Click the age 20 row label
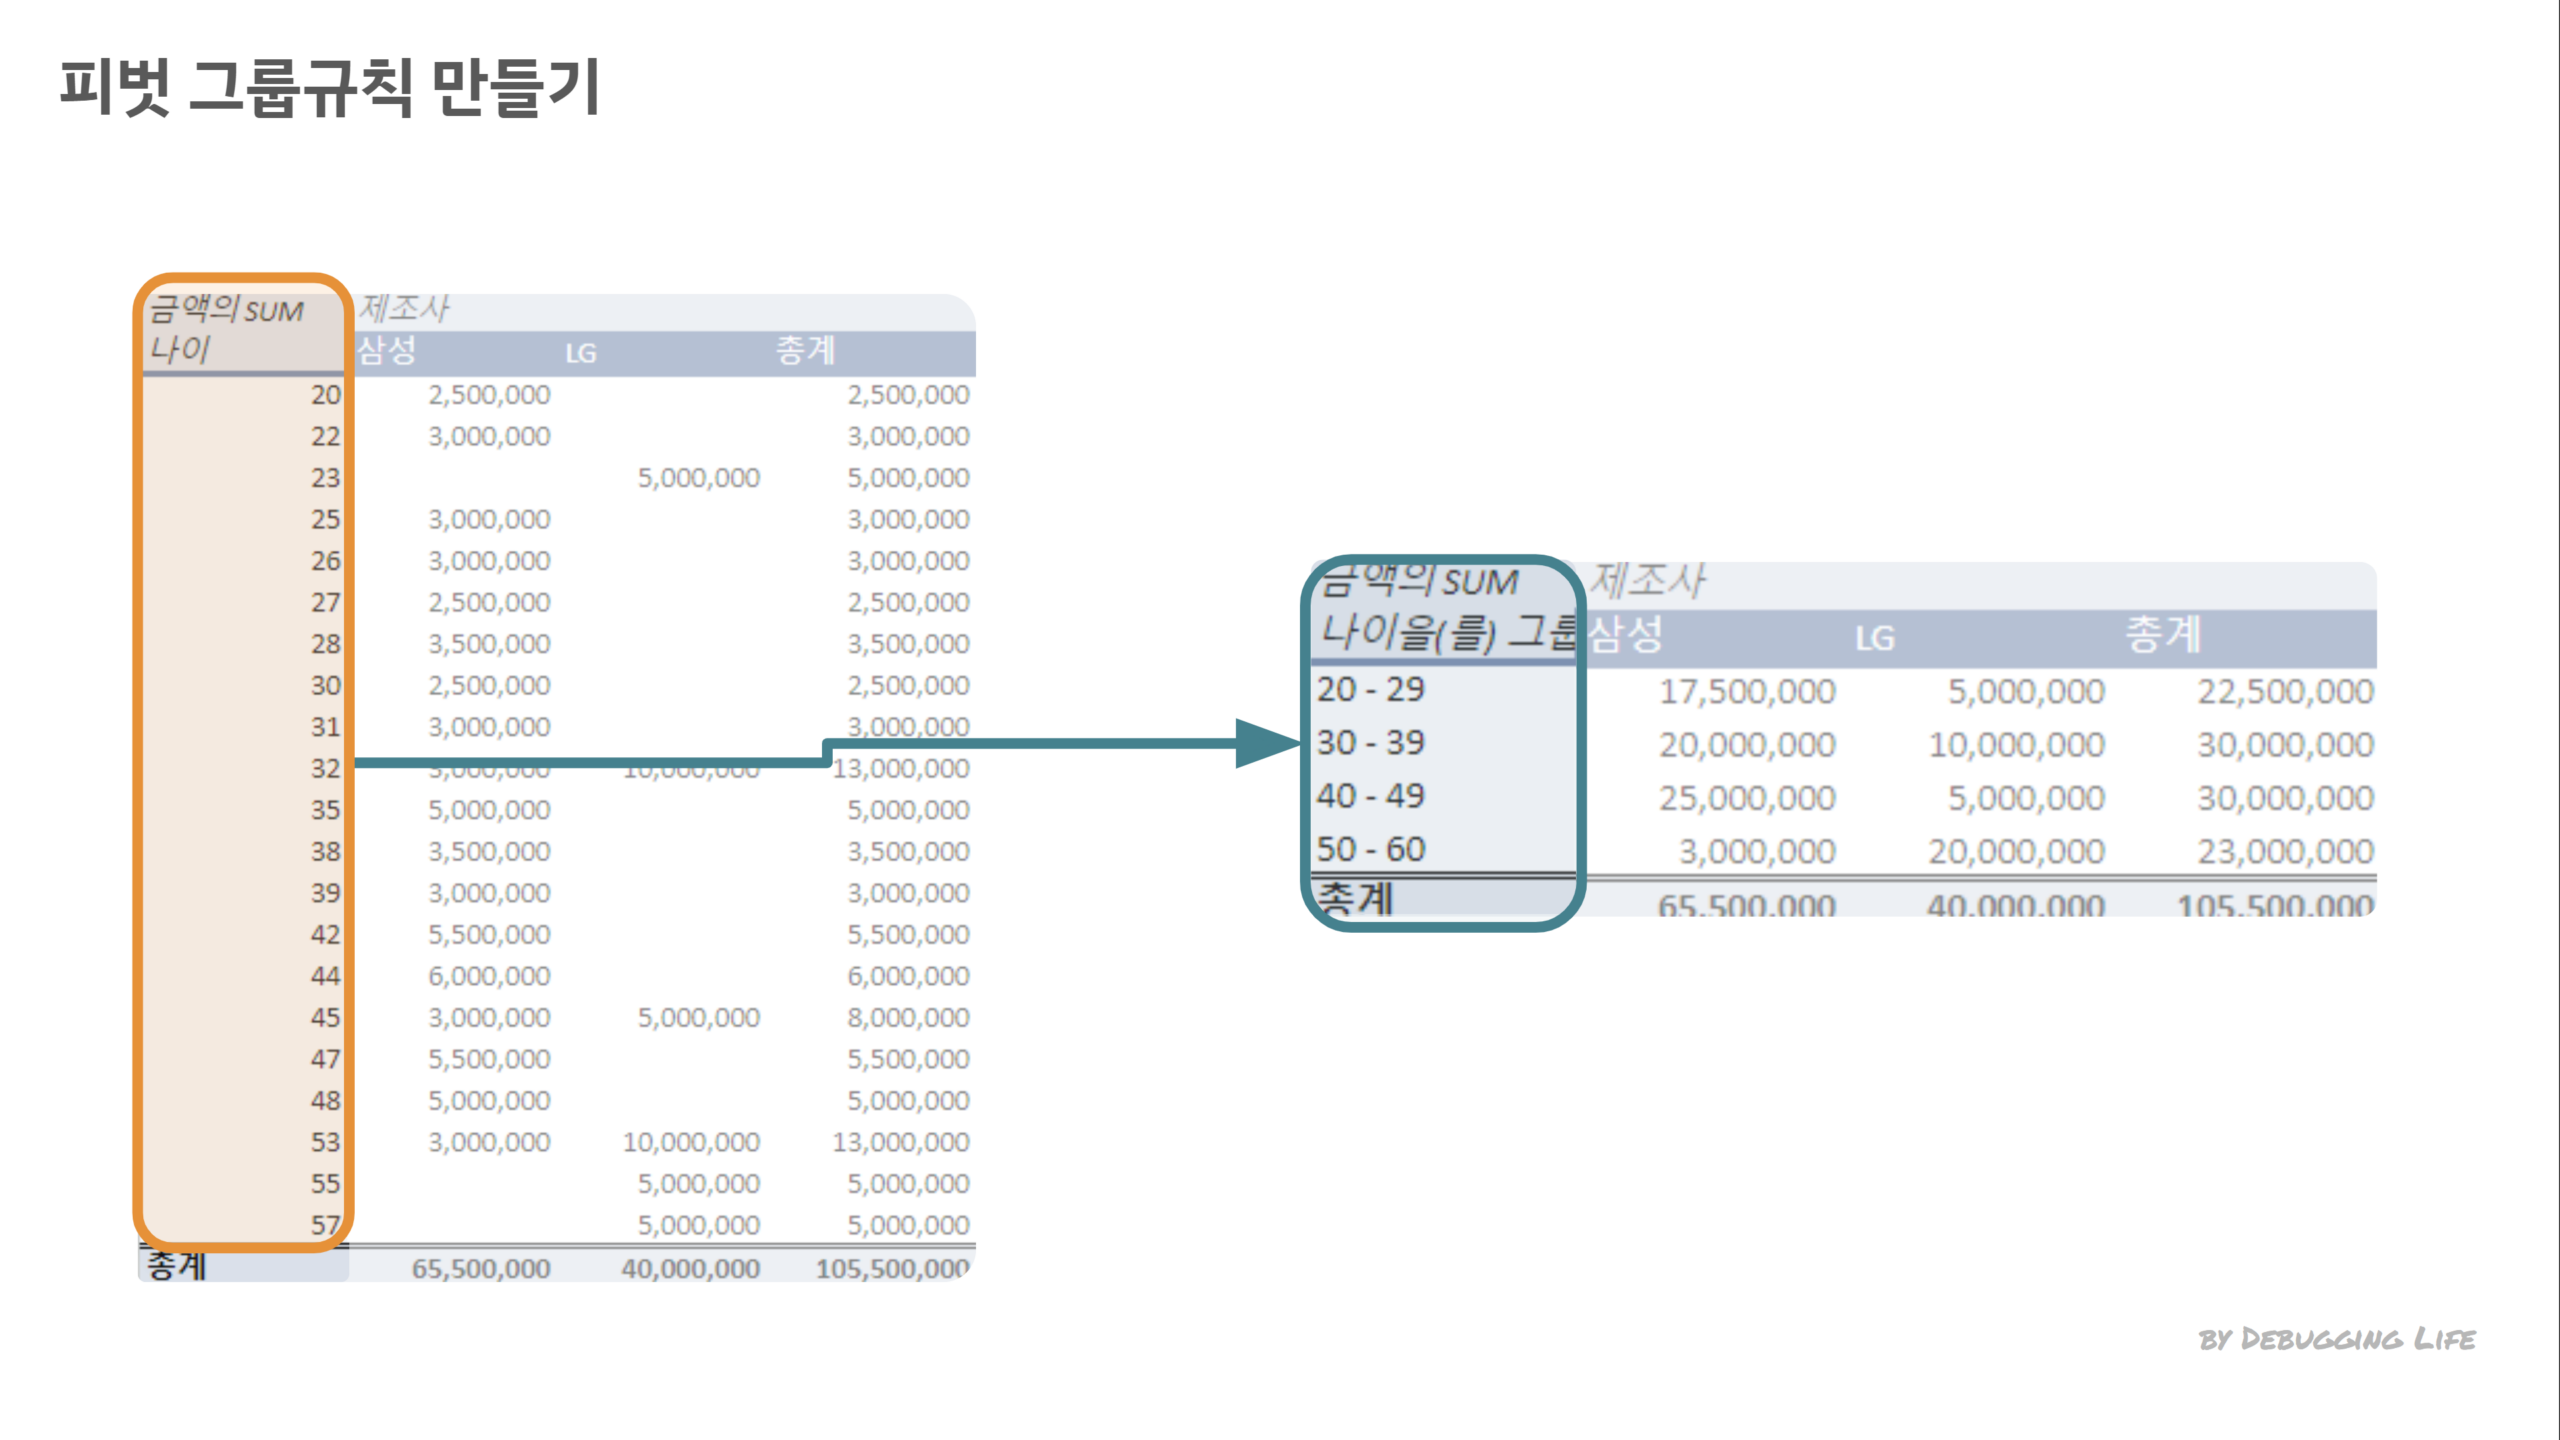The height and width of the screenshot is (1440, 2560). pos(325,395)
